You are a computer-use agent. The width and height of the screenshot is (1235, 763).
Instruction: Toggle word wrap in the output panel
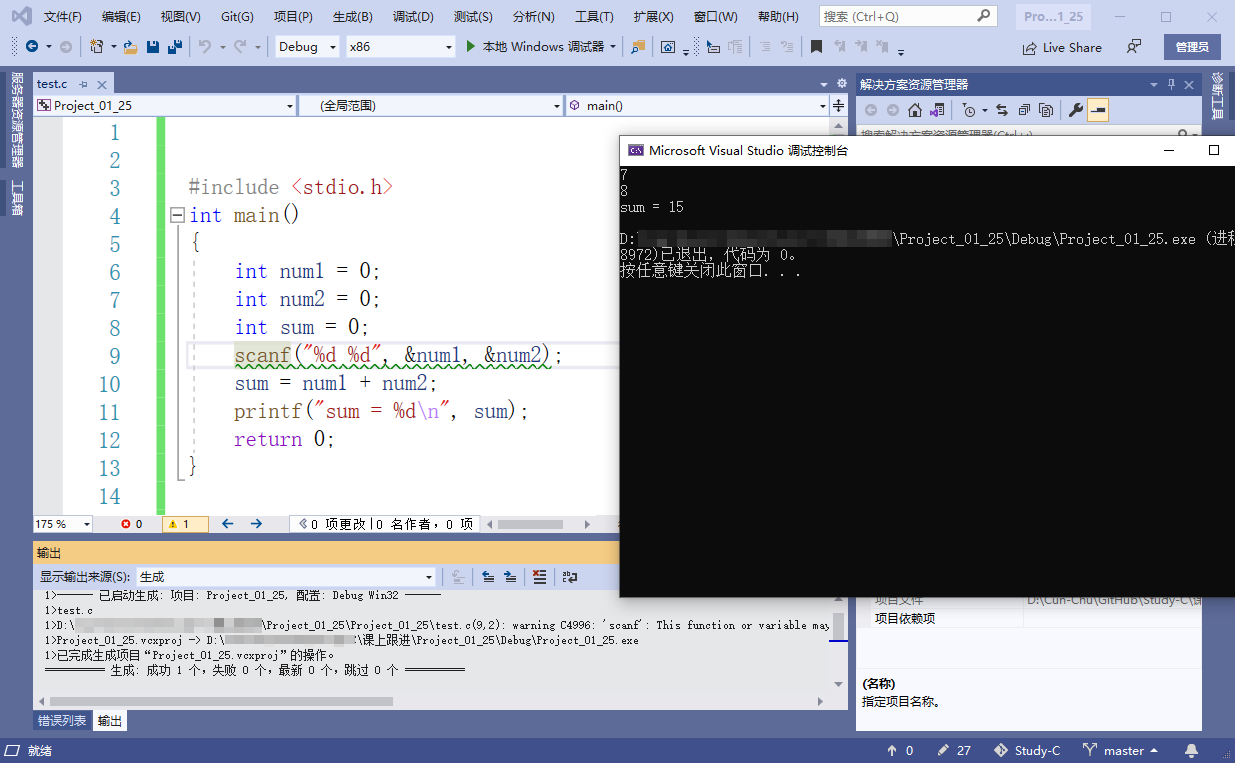570,577
